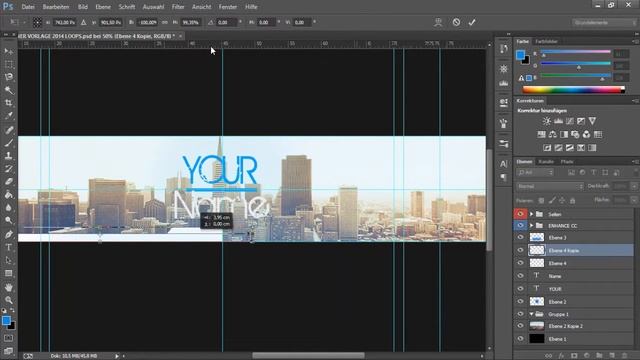Switch to the Farbfelder tab
640x360 pixels.
[x=547, y=41]
